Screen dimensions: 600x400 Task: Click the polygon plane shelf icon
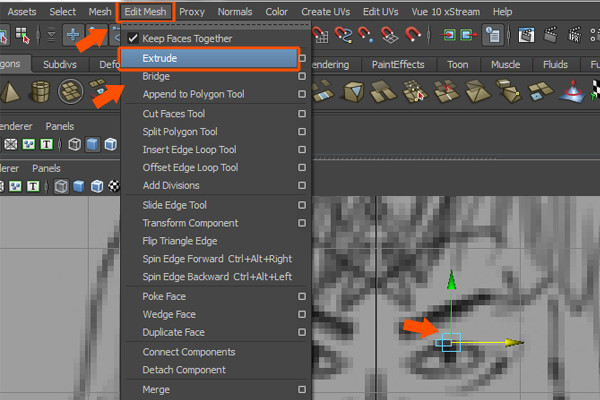[x=70, y=92]
